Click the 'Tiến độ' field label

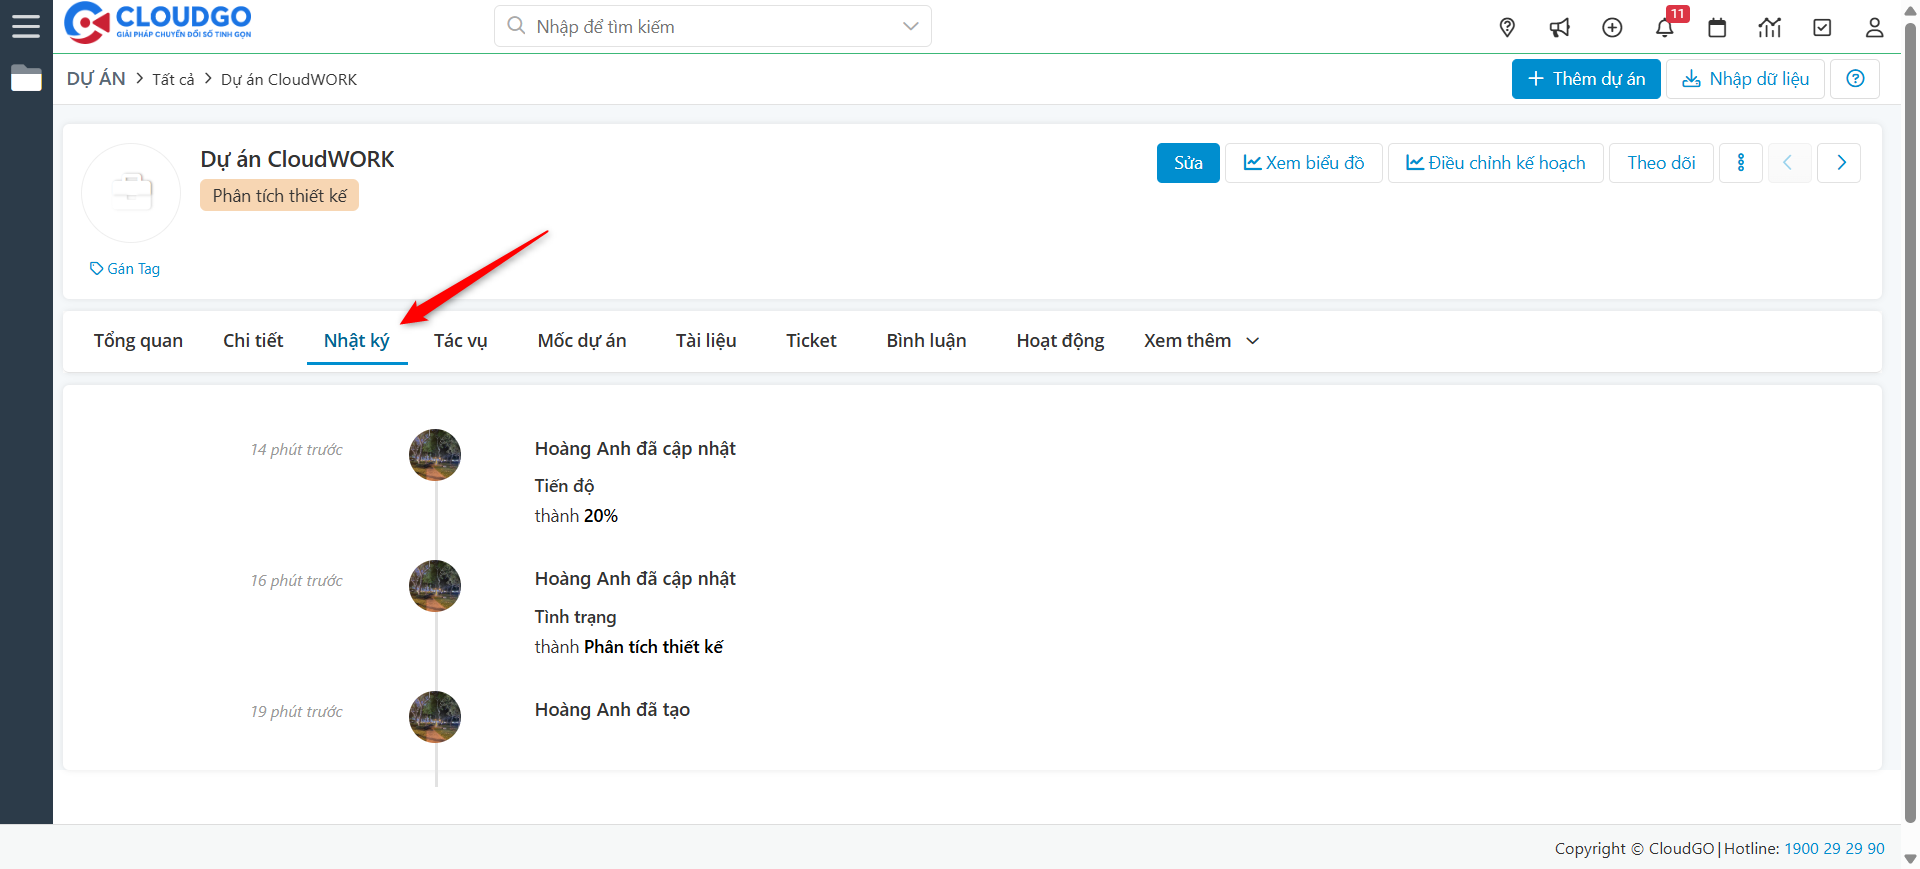(564, 486)
